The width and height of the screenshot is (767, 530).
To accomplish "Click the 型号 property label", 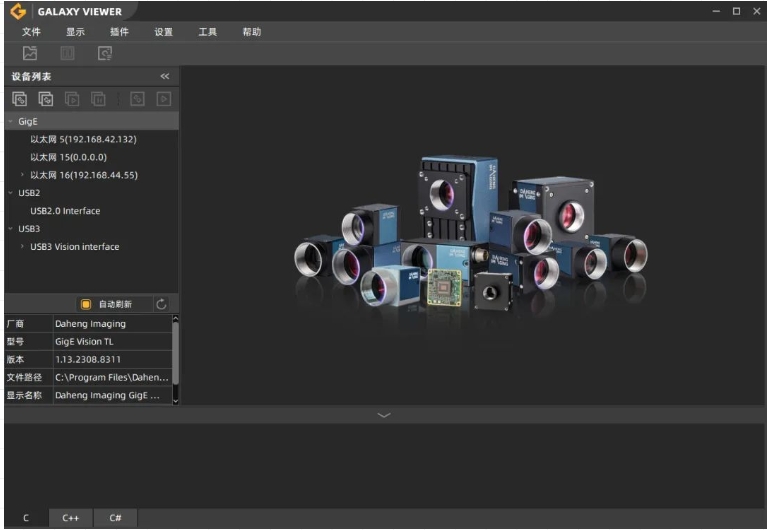I will click(15, 342).
